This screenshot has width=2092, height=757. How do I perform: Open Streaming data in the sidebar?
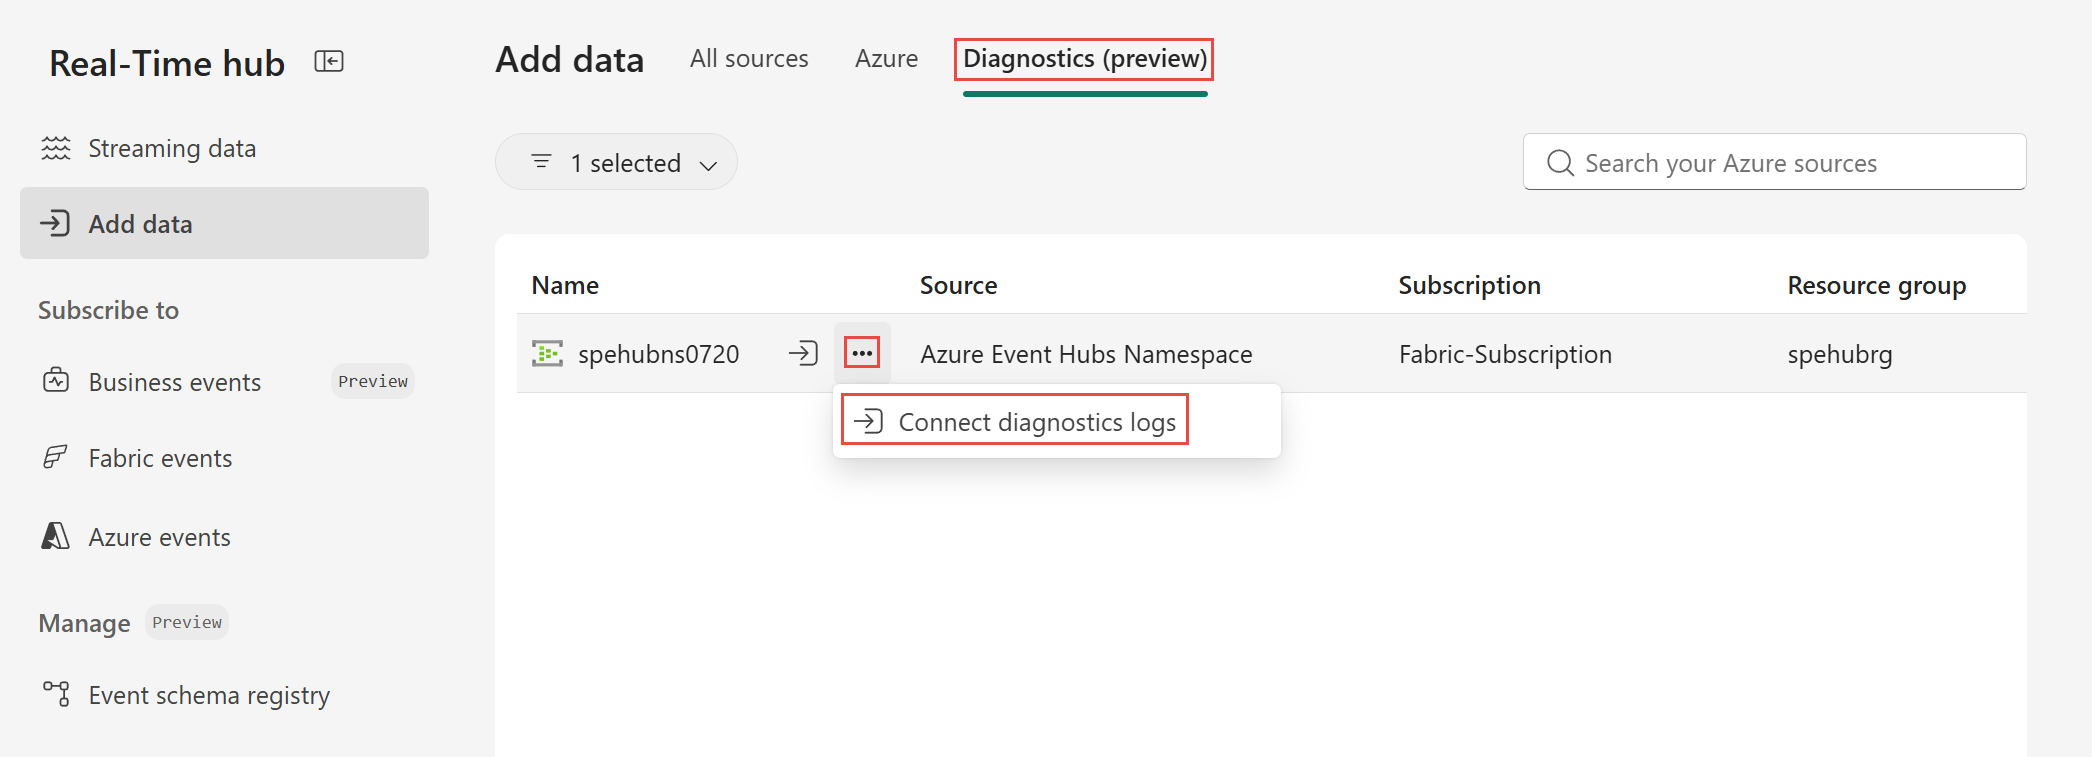coord(224,148)
